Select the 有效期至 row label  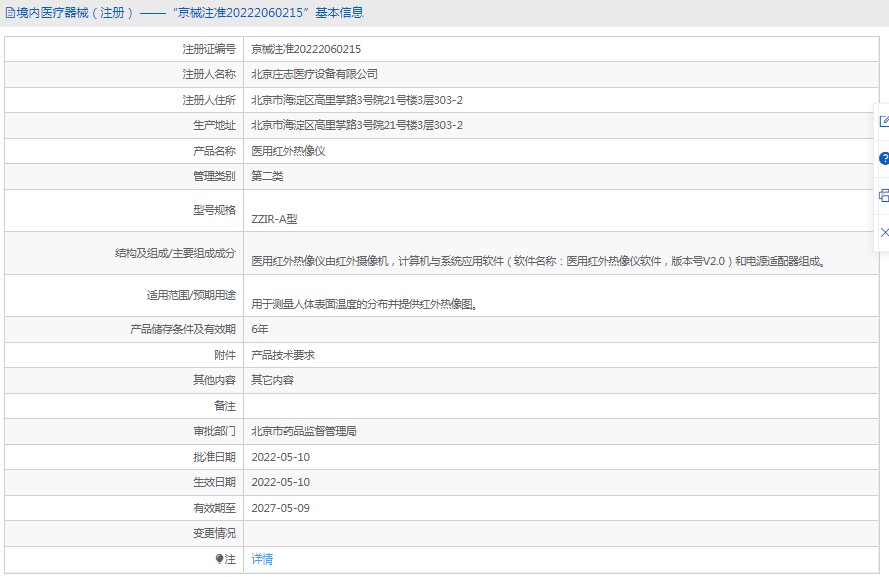214,508
